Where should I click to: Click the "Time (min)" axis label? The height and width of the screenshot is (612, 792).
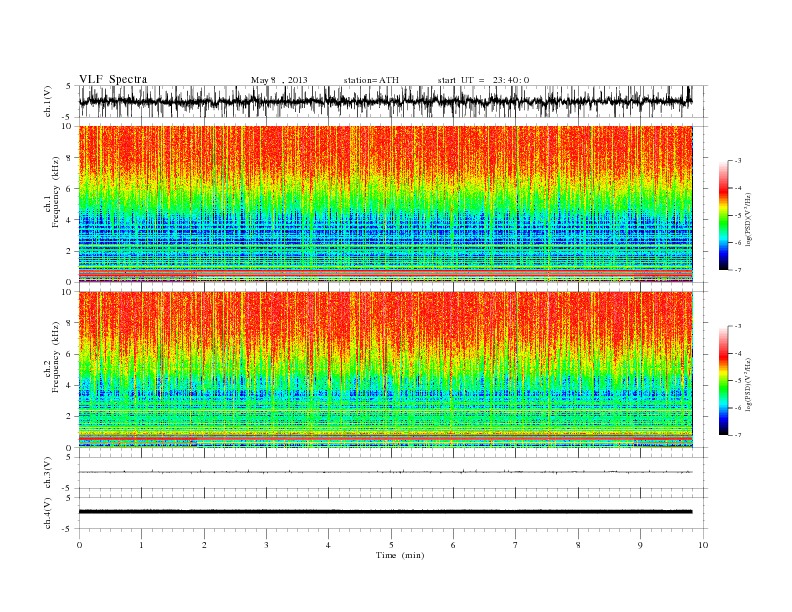(x=400, y=555)
